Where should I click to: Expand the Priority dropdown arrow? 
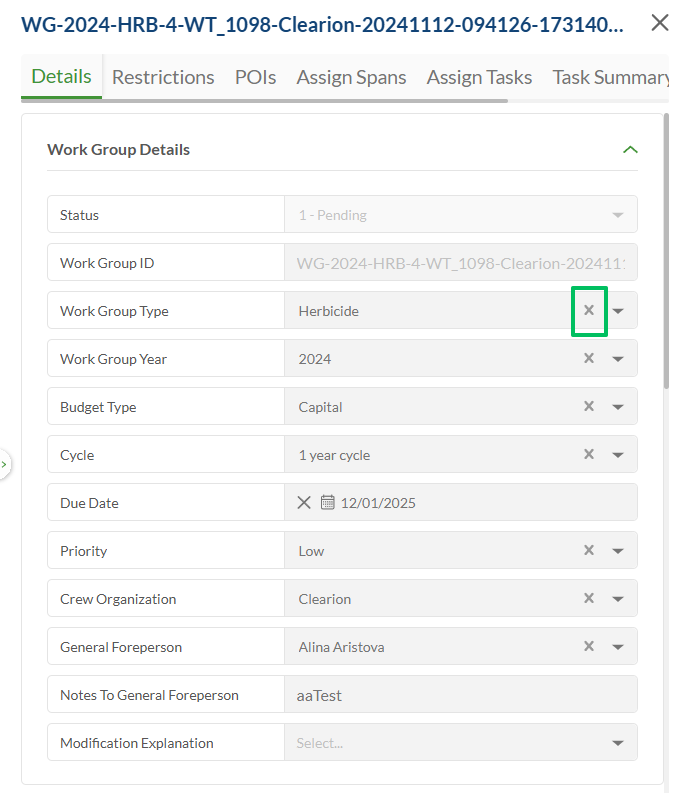pos(618,551)
